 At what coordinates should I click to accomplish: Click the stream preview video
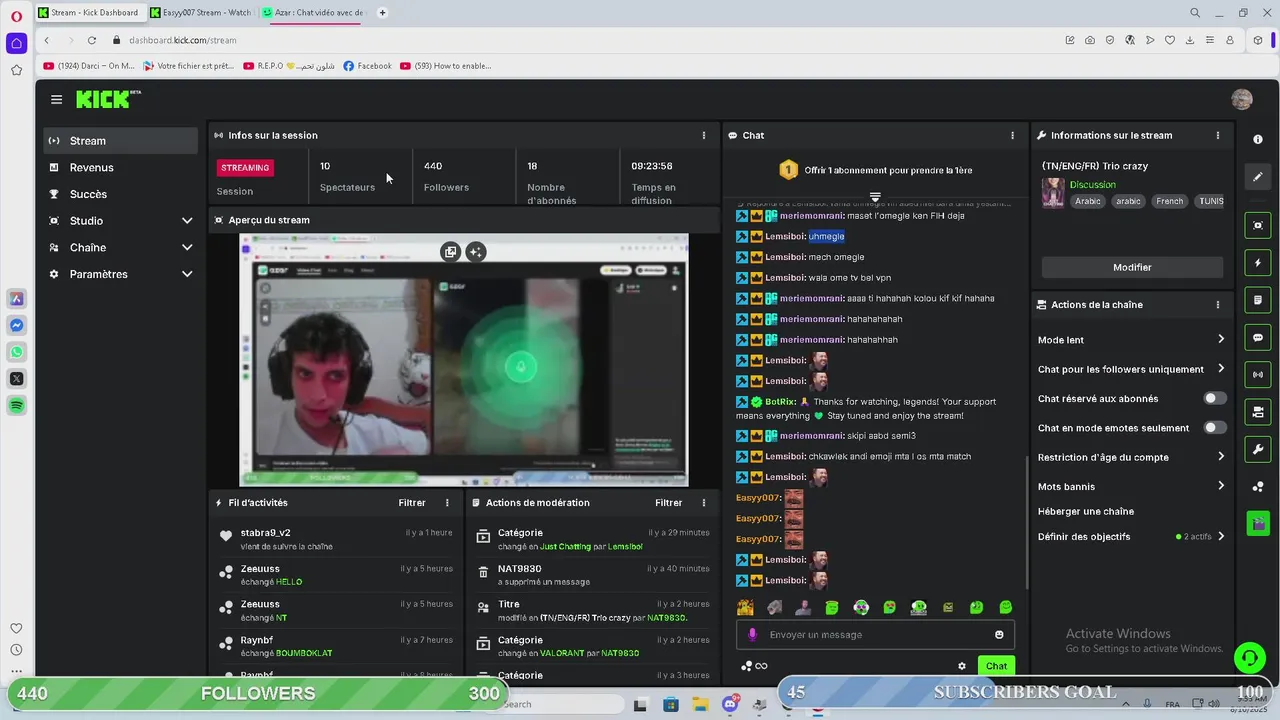[x=463, y=360]
